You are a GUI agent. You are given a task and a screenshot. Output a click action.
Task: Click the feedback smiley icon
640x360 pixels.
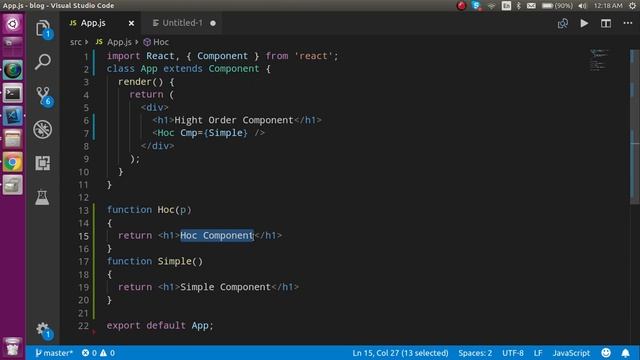click(606, 353)
